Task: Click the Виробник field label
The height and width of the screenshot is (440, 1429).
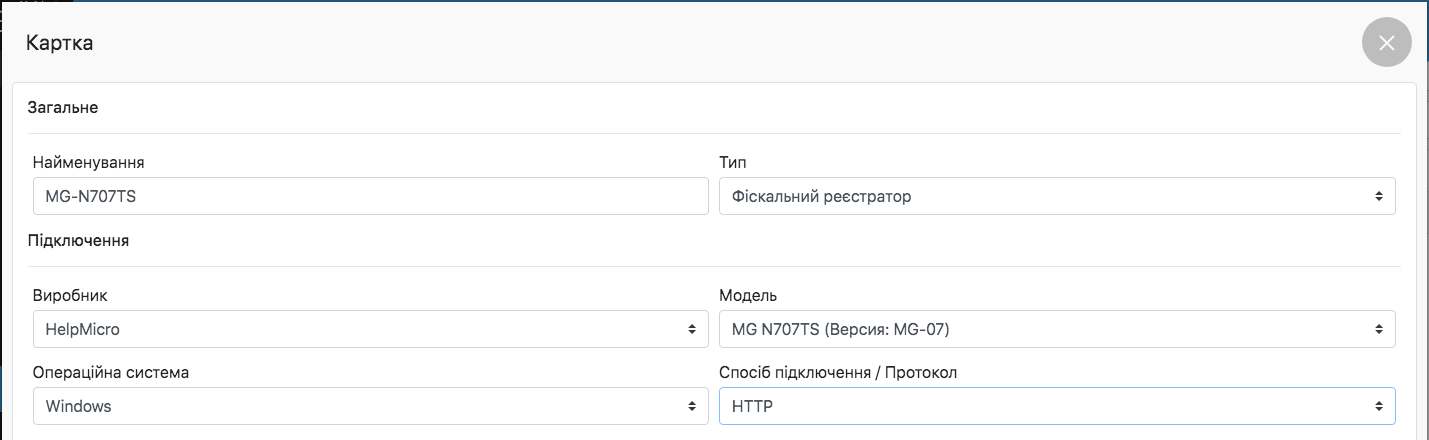Action: tap(72, 295)
